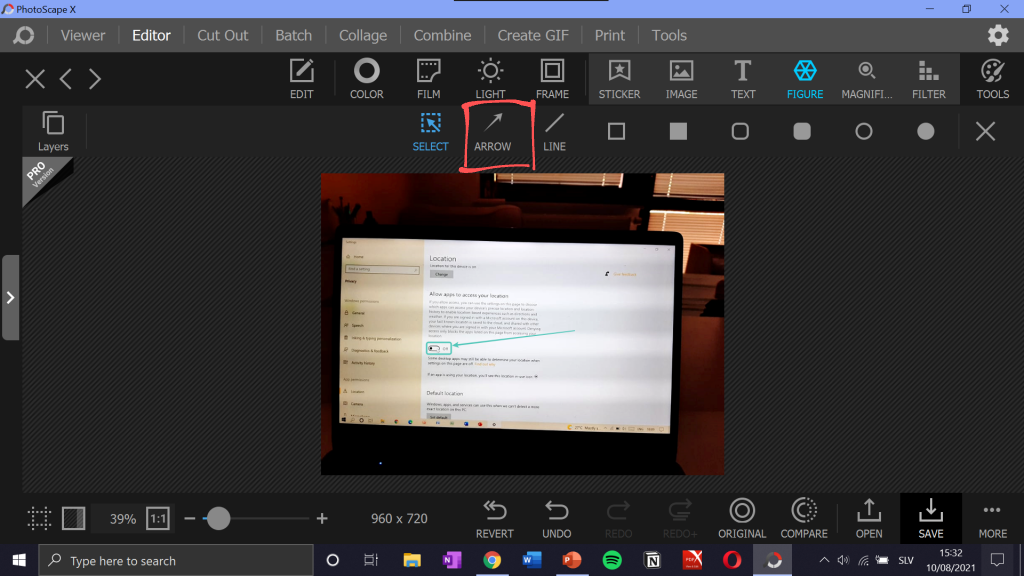Click the PhotoScape home logo icon

coord(24,35)
